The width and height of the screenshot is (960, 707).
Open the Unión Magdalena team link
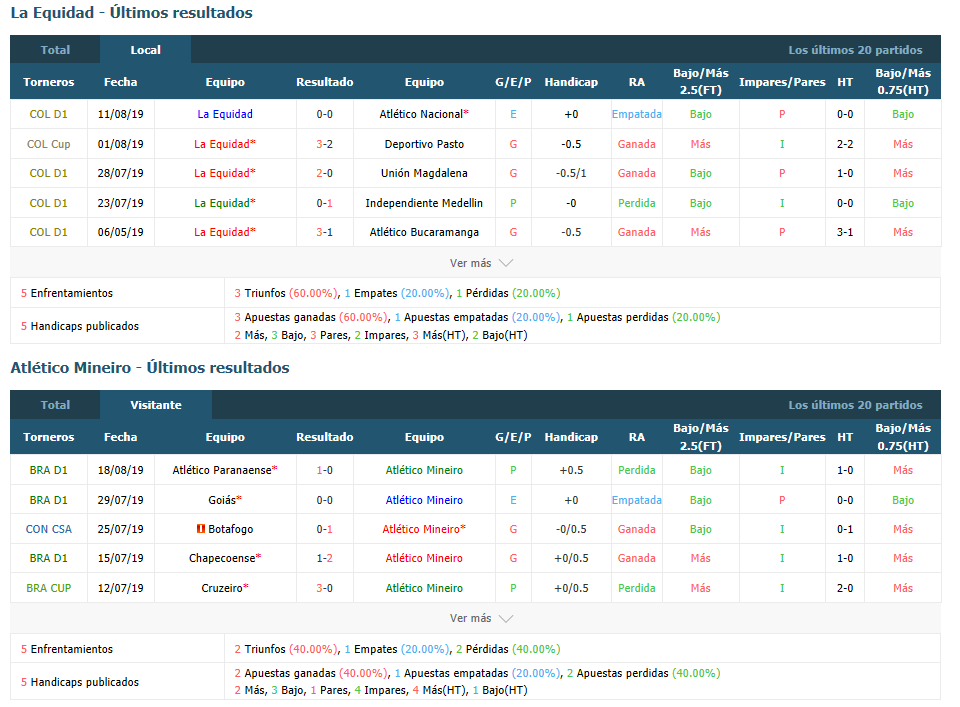tap(424, 173)
